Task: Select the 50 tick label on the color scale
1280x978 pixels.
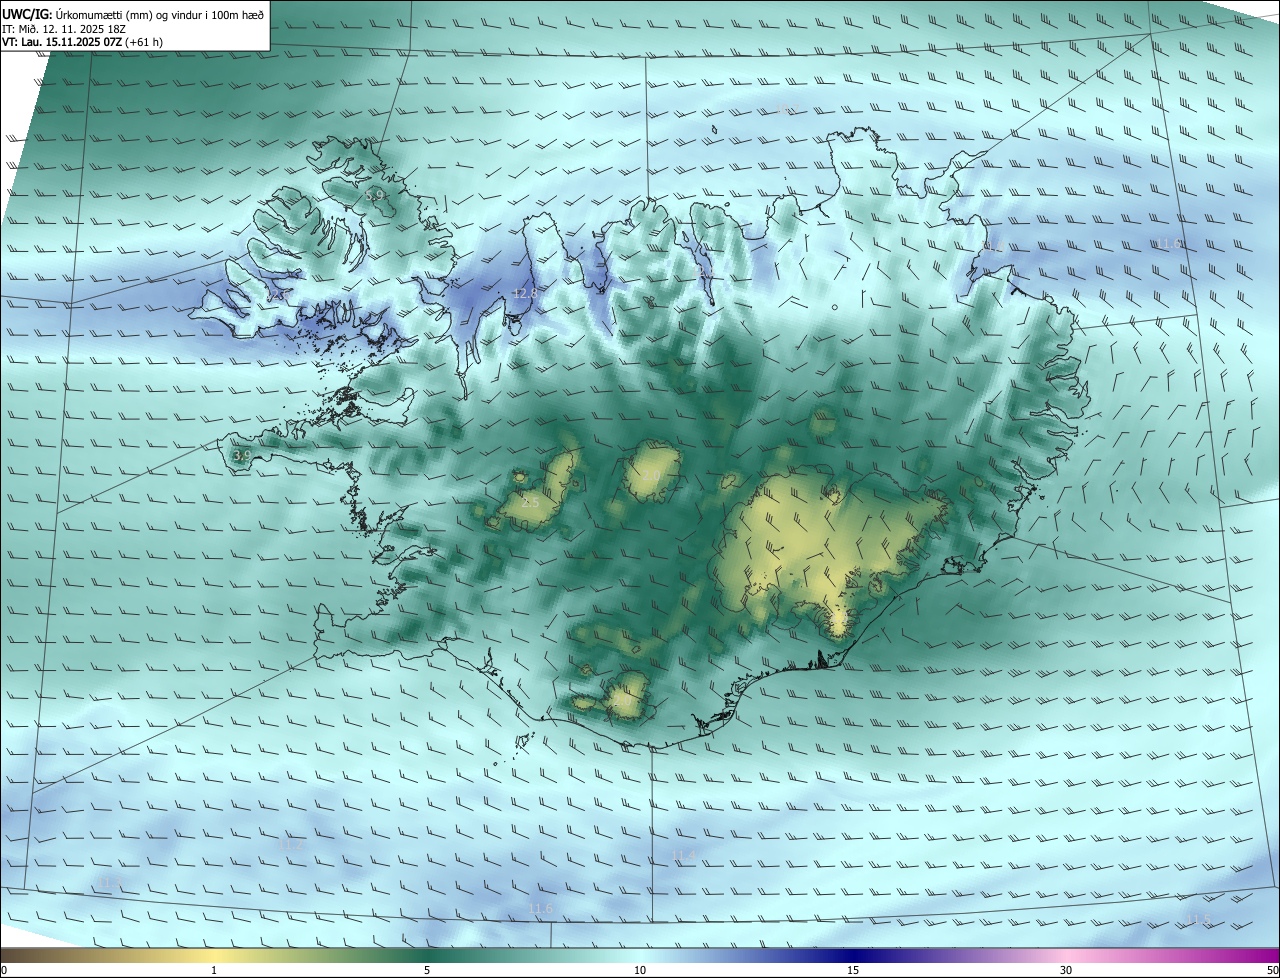Action: (x=1272, y=970)
